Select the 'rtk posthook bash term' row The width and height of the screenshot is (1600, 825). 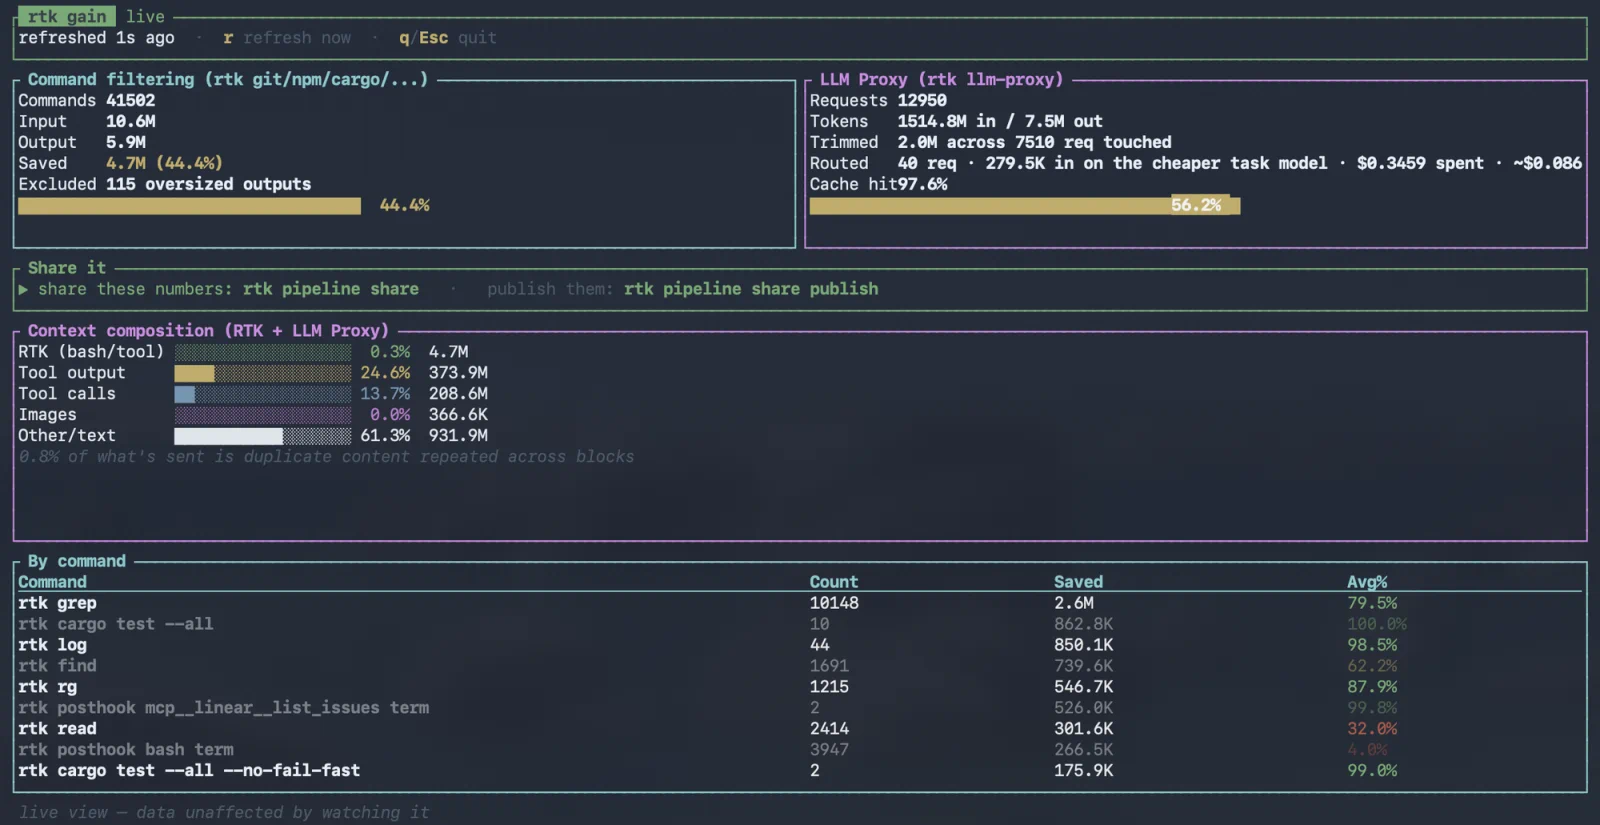point(800,750)
